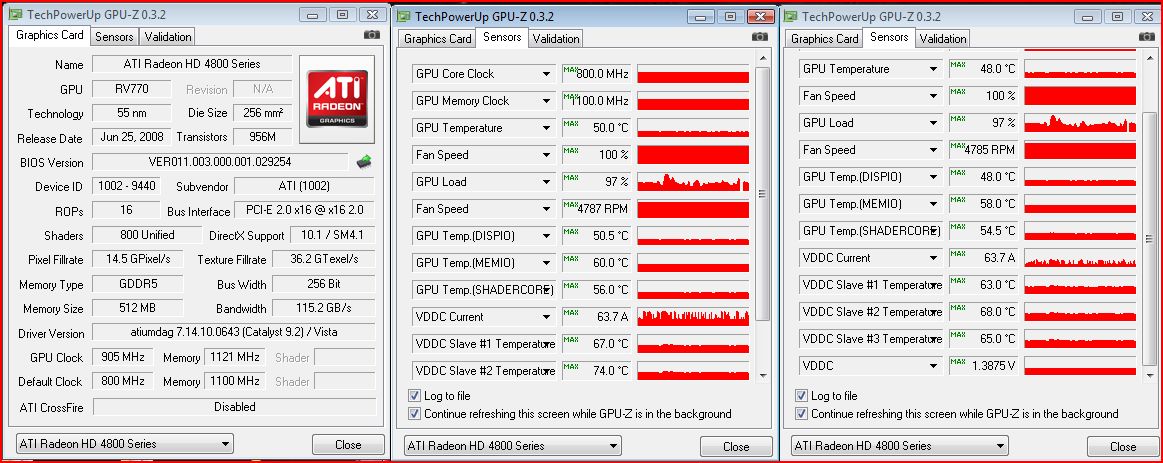Click the Shaders 800 Unified value
The width and height of the screenshot is (1163, 463).
click(147, 235)
